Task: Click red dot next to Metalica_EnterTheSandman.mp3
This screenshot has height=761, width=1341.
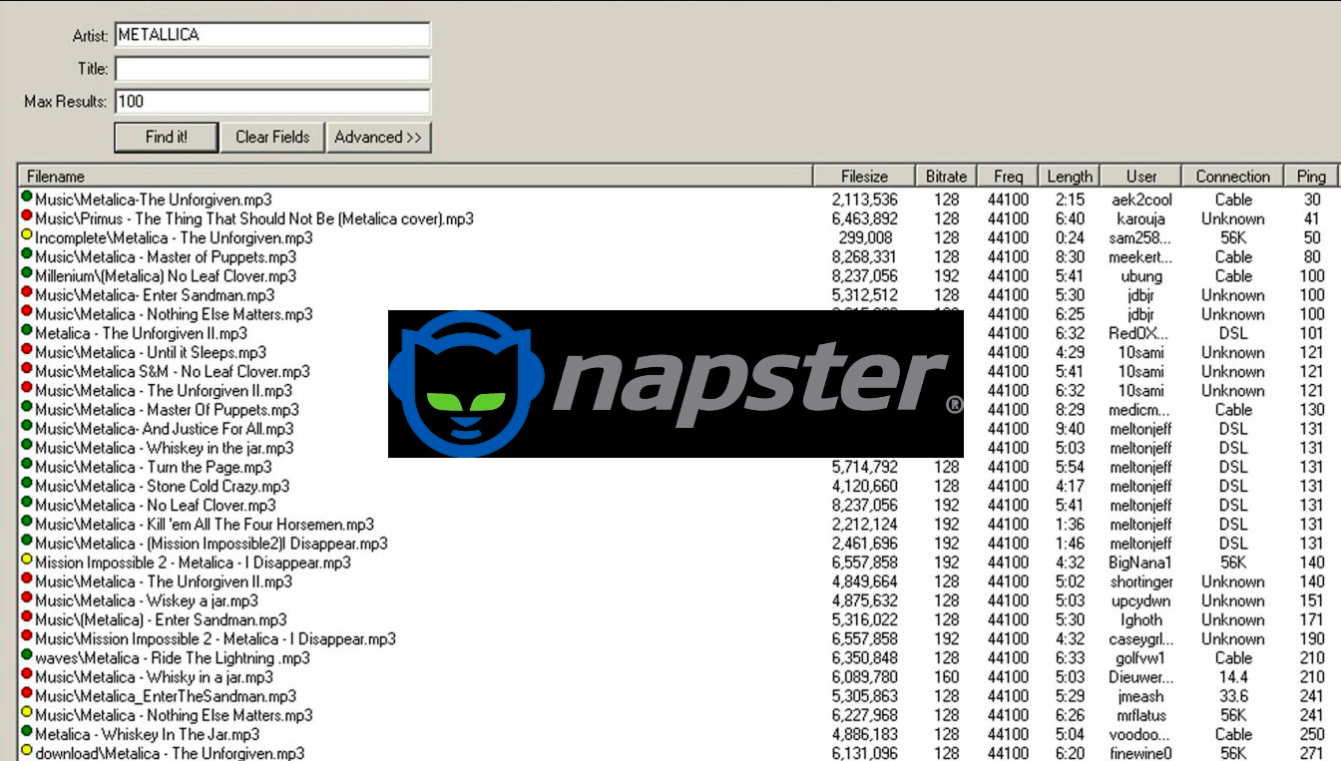Action: pos(27,694)
